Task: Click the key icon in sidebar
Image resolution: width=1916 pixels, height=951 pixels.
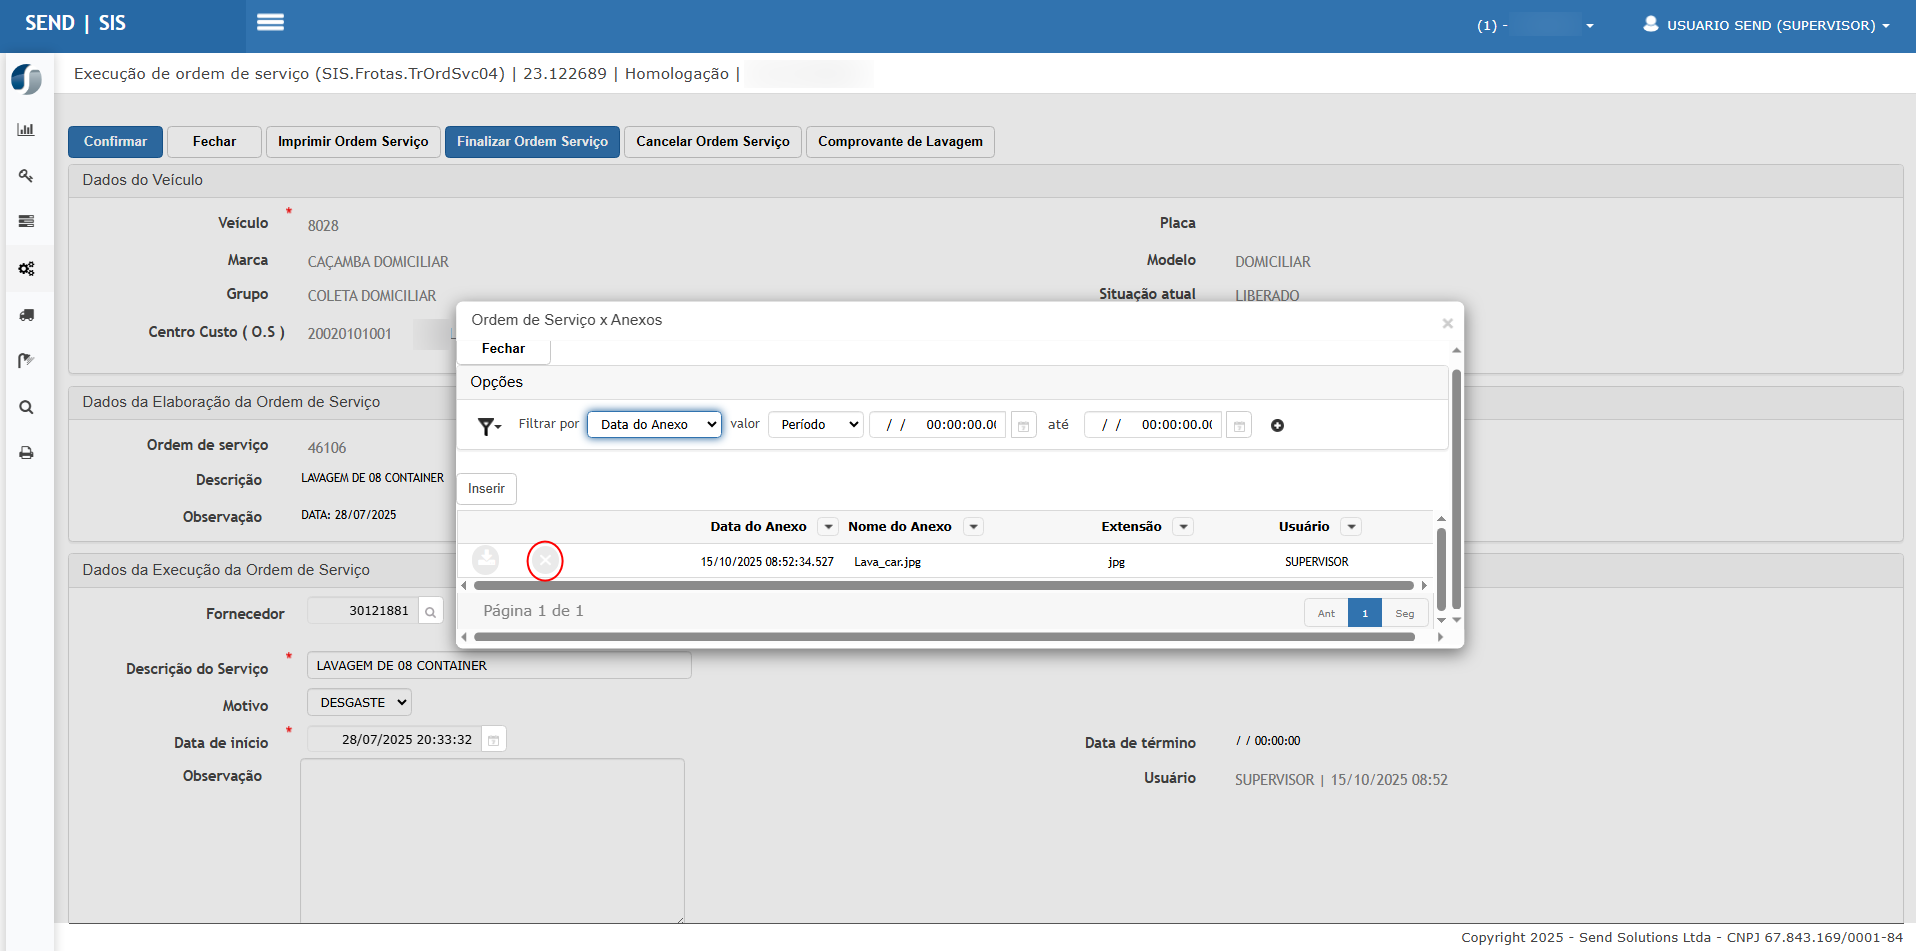Action: [26, 176]
